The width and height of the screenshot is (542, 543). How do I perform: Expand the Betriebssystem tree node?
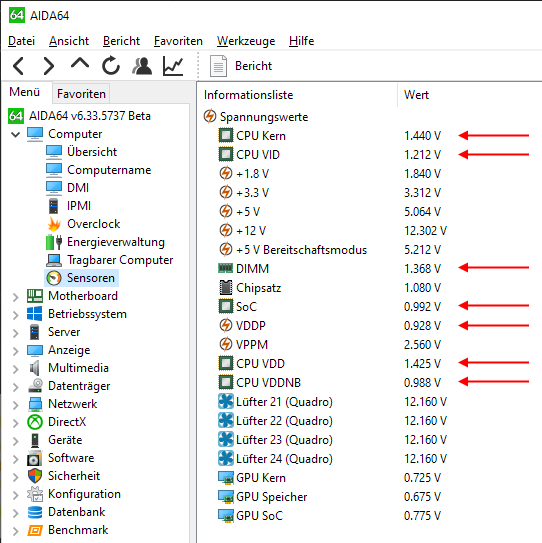pyautogui.click(x=15, y=315)
